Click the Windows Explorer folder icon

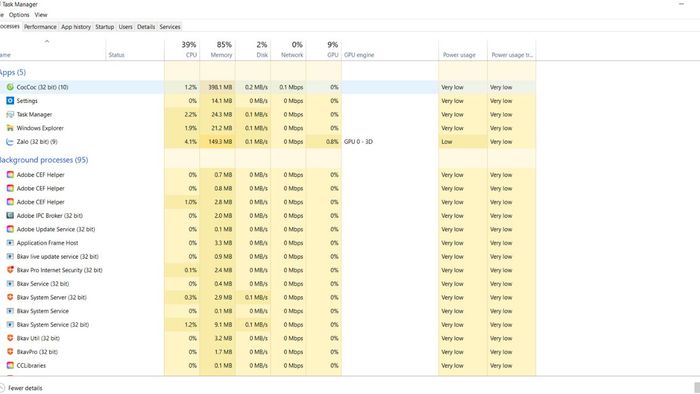click(x=10, y=128)
